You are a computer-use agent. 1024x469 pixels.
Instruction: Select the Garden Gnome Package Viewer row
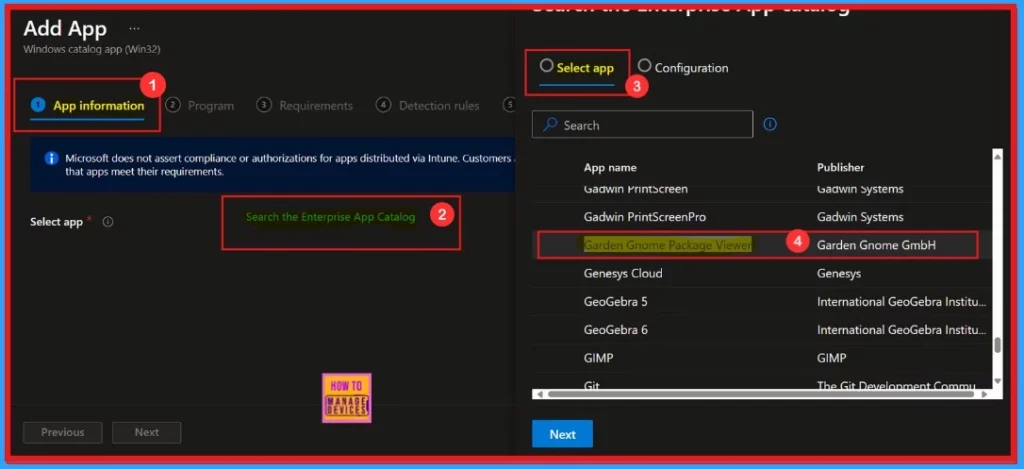coord(762,245)
